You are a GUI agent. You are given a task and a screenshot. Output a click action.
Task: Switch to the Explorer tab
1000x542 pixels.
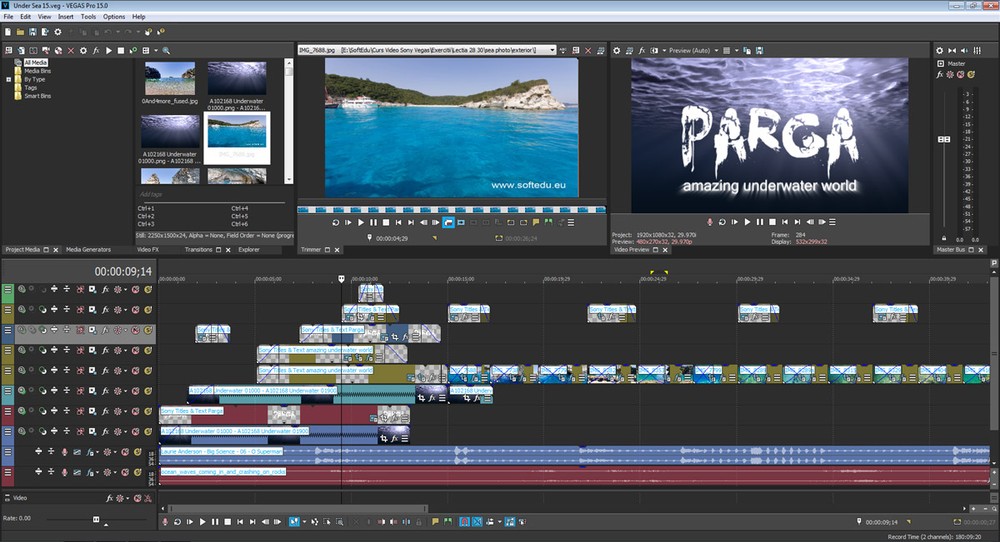249,250
